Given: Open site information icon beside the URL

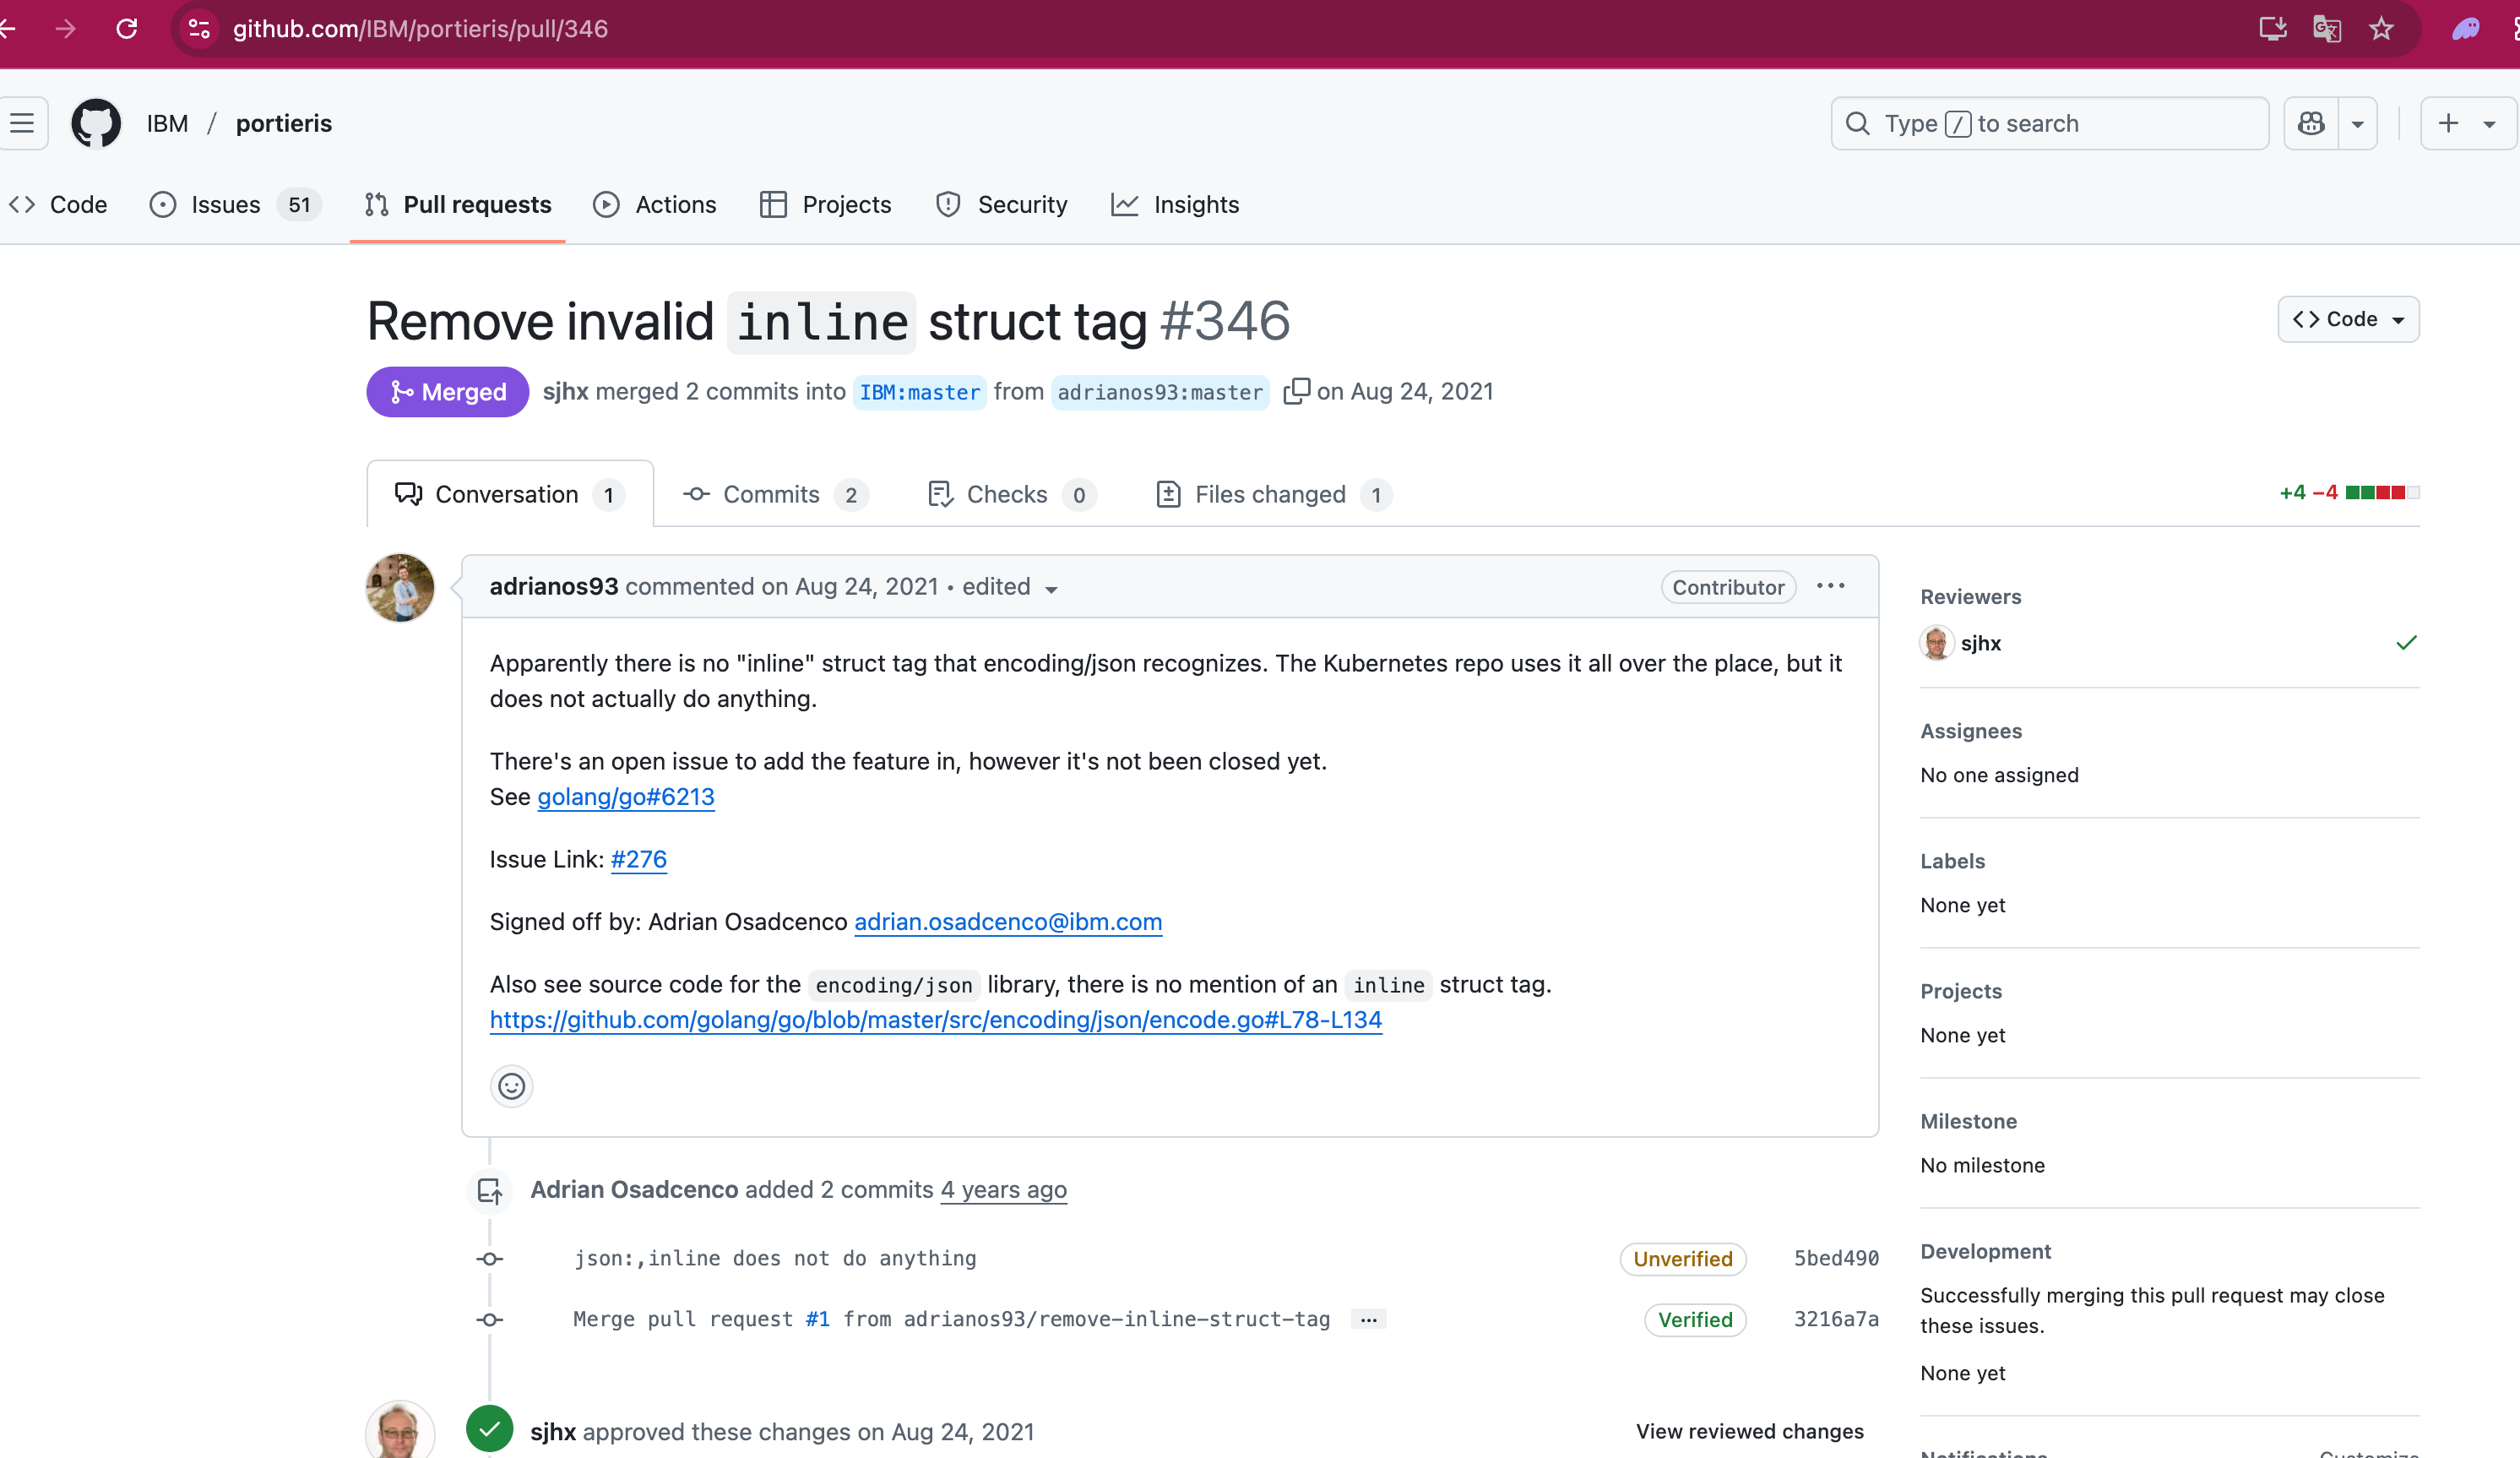Looking at the screenshot, I should [199, 29].
